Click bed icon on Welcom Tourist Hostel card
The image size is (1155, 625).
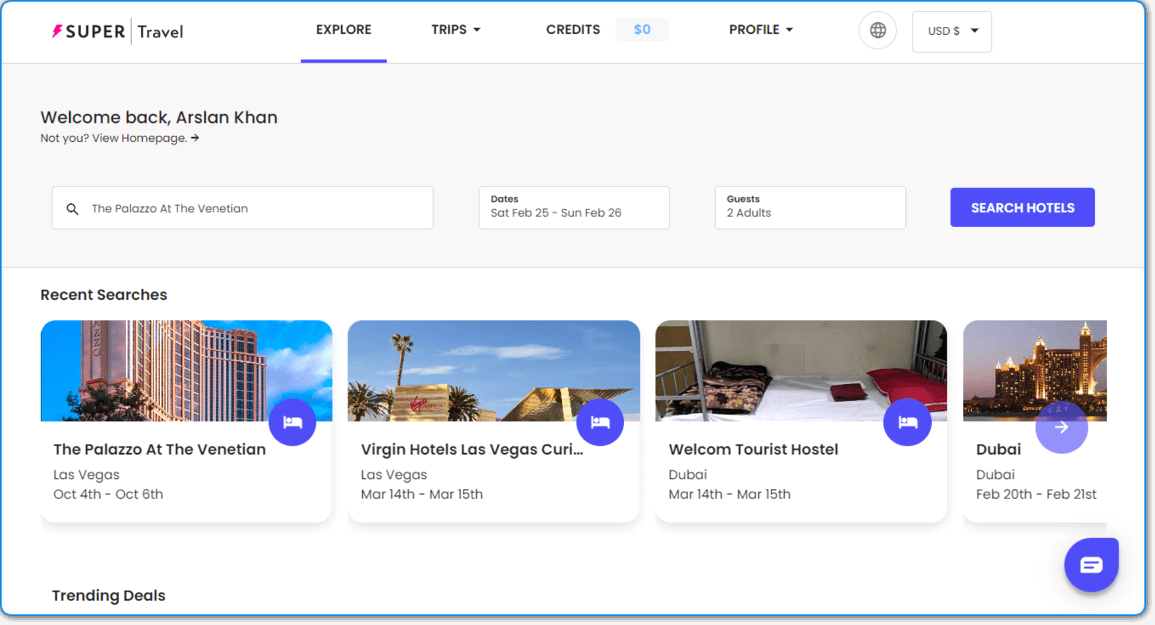point(908,422)
